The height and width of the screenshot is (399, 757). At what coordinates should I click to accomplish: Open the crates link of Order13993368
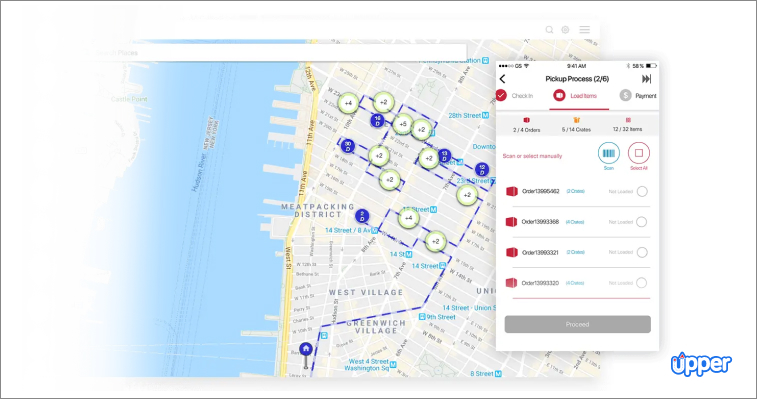point(575,222)
